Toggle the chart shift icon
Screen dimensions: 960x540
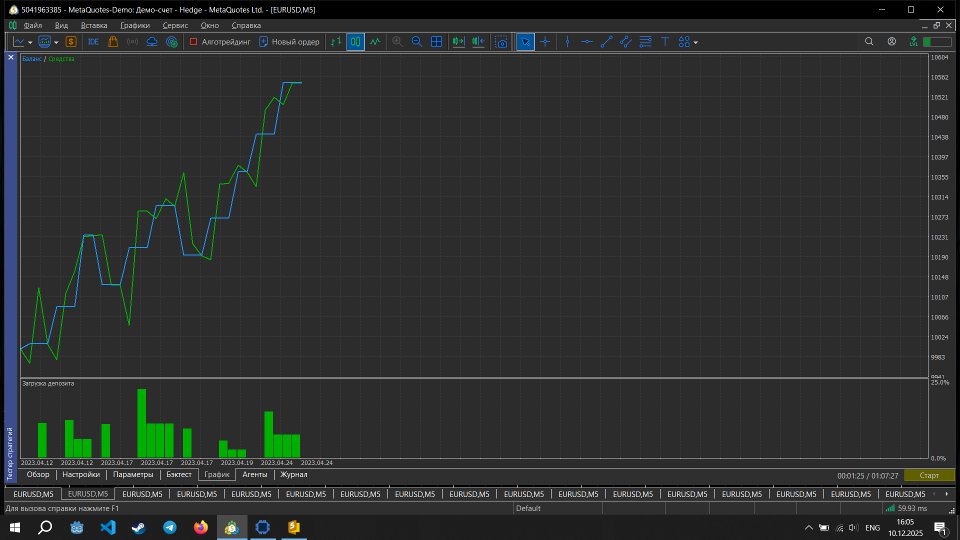coord(478,42)
